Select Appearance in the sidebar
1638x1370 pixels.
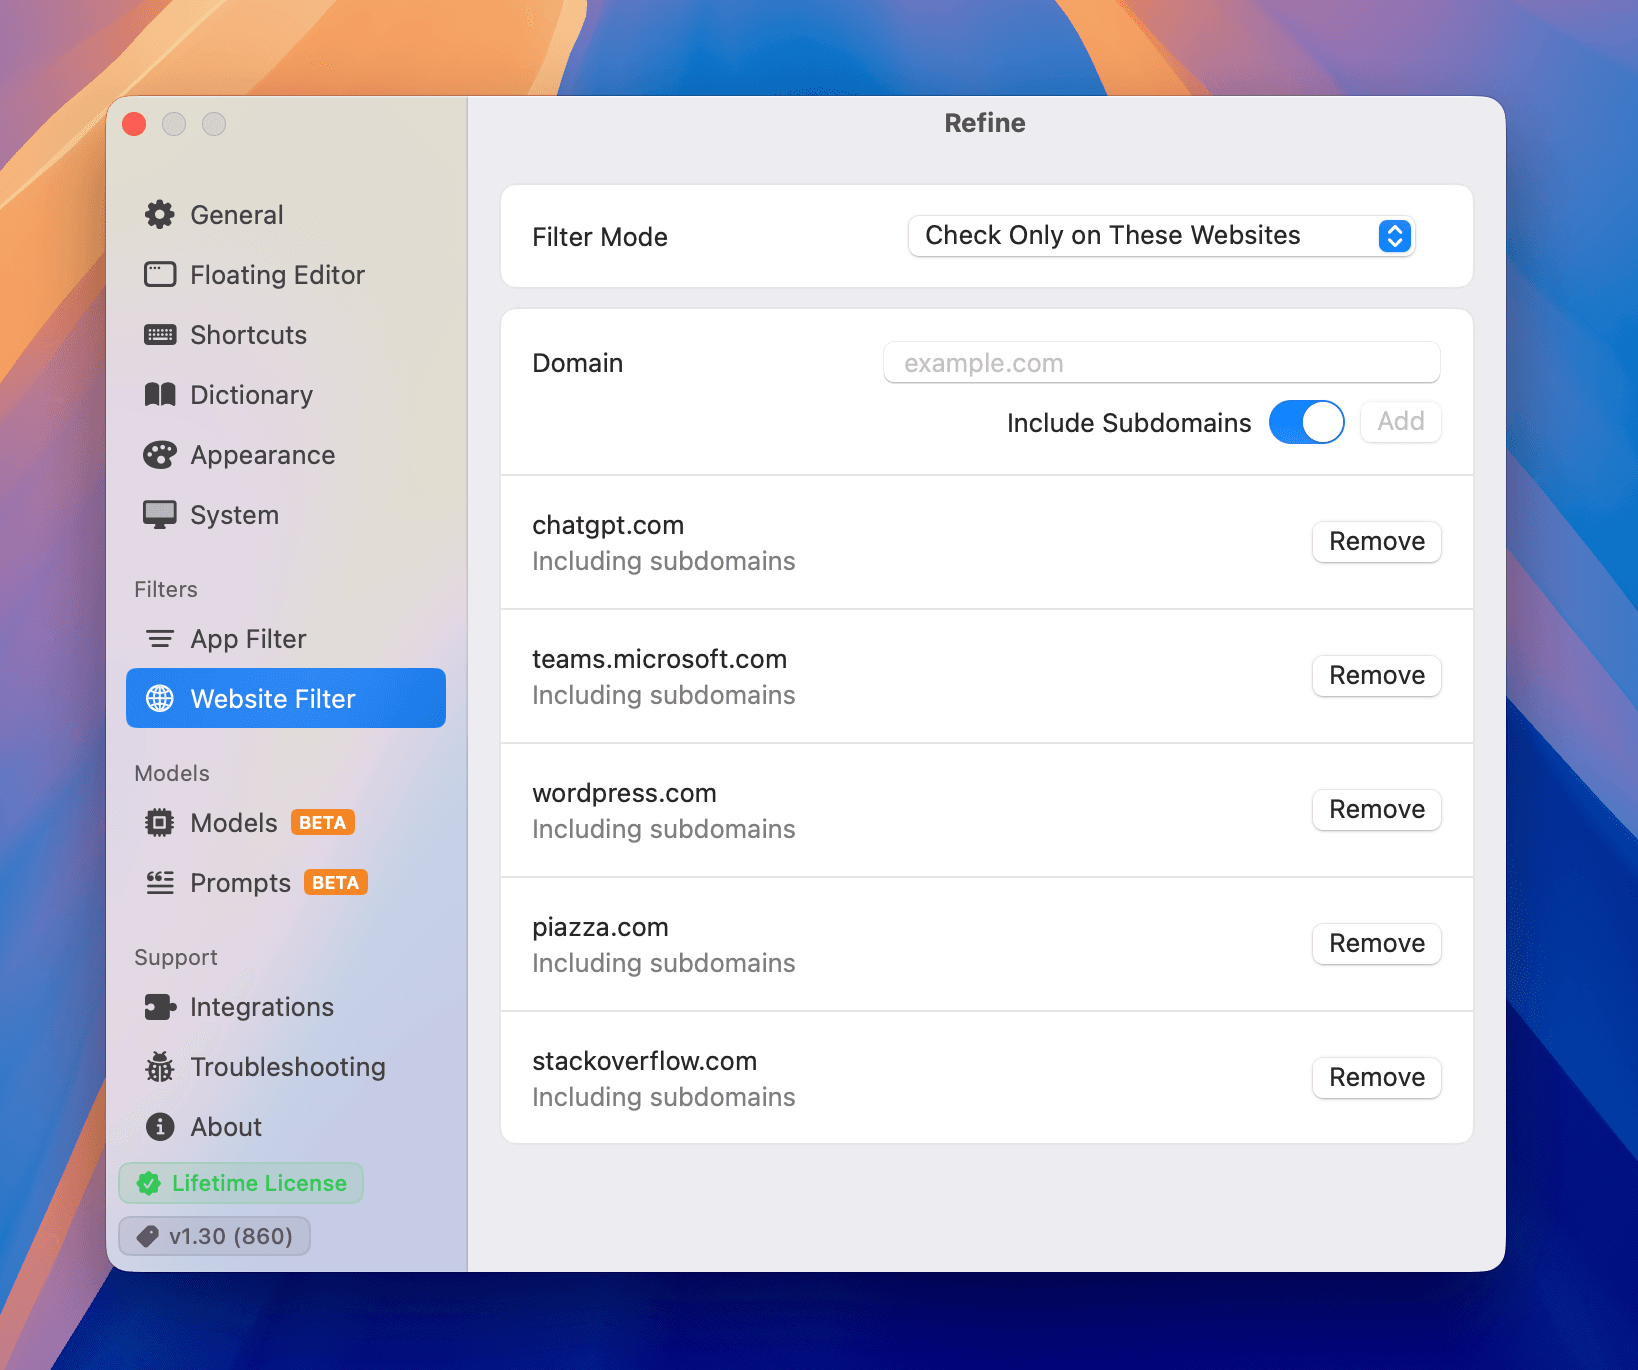[286, 454]
